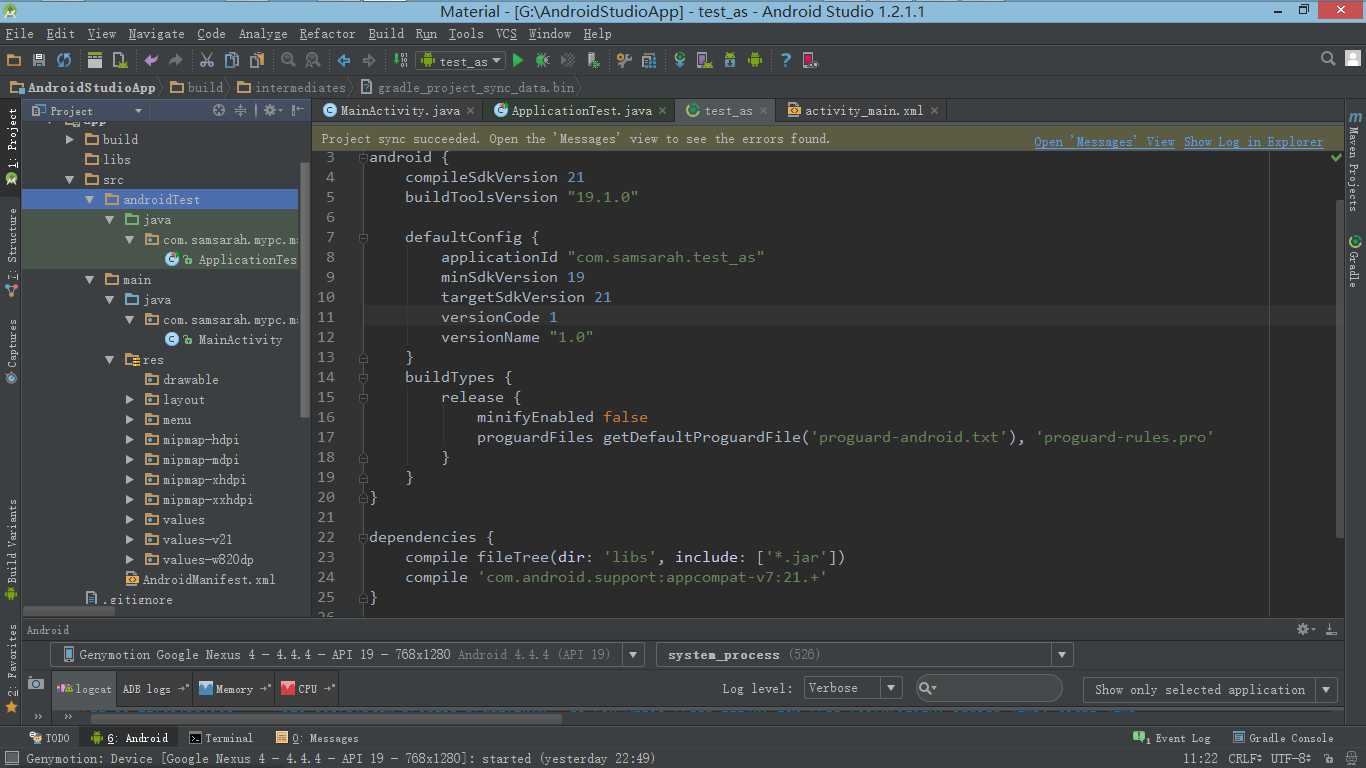This screenshot has height=768, width=1366.
Task: Toggle the Favorites tool window side button
Action: (x=12, y=668)
